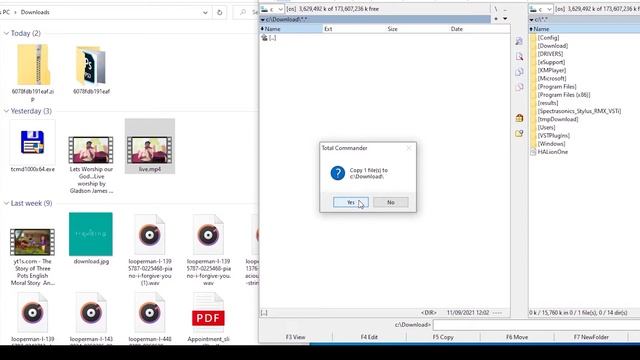Viewport: 640px width, 360px height.
Task: Select the 6078fdb191eaf folder icon
Action: (91, 65)
